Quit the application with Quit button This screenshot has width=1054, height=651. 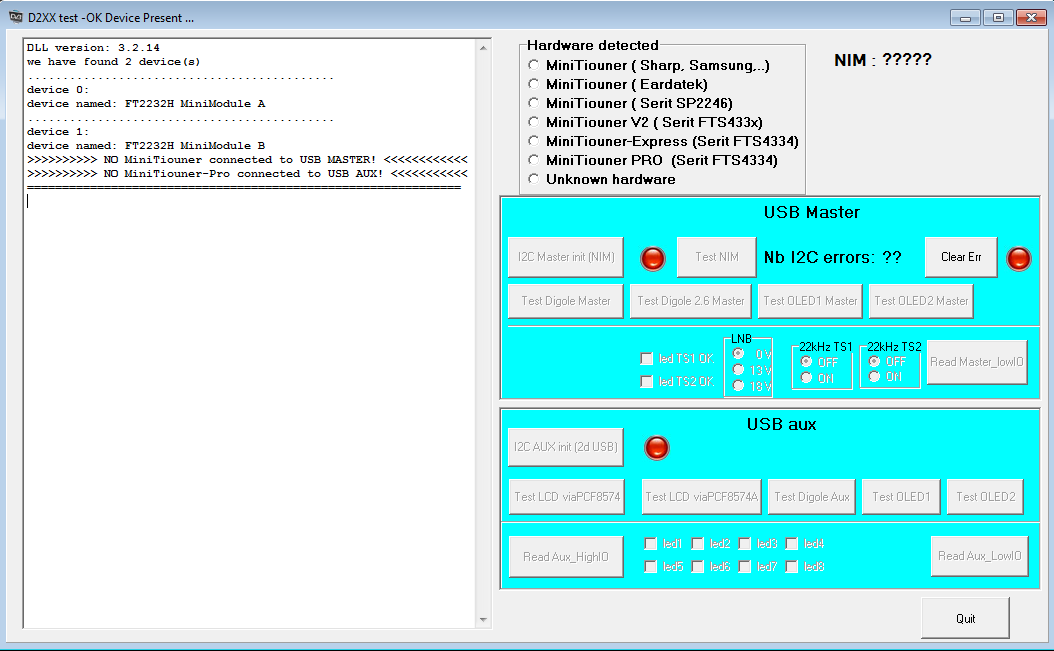coord(965,618)
